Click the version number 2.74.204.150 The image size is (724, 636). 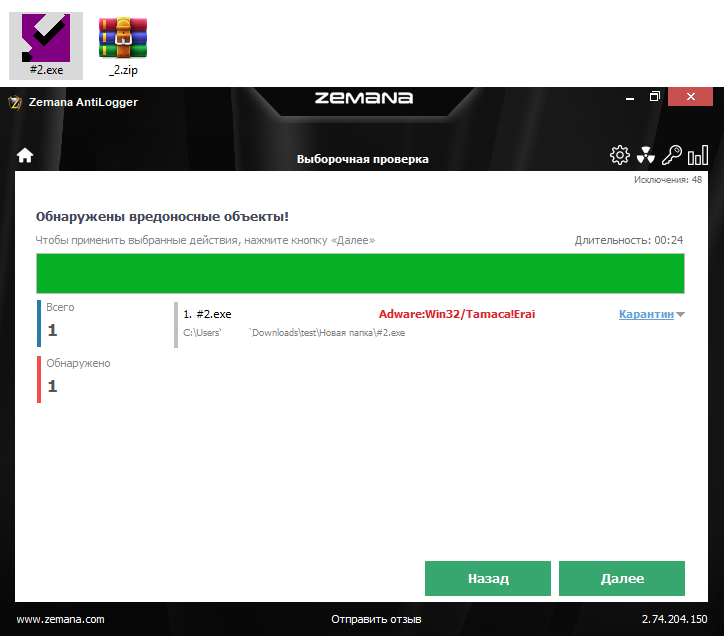(674, 619)
